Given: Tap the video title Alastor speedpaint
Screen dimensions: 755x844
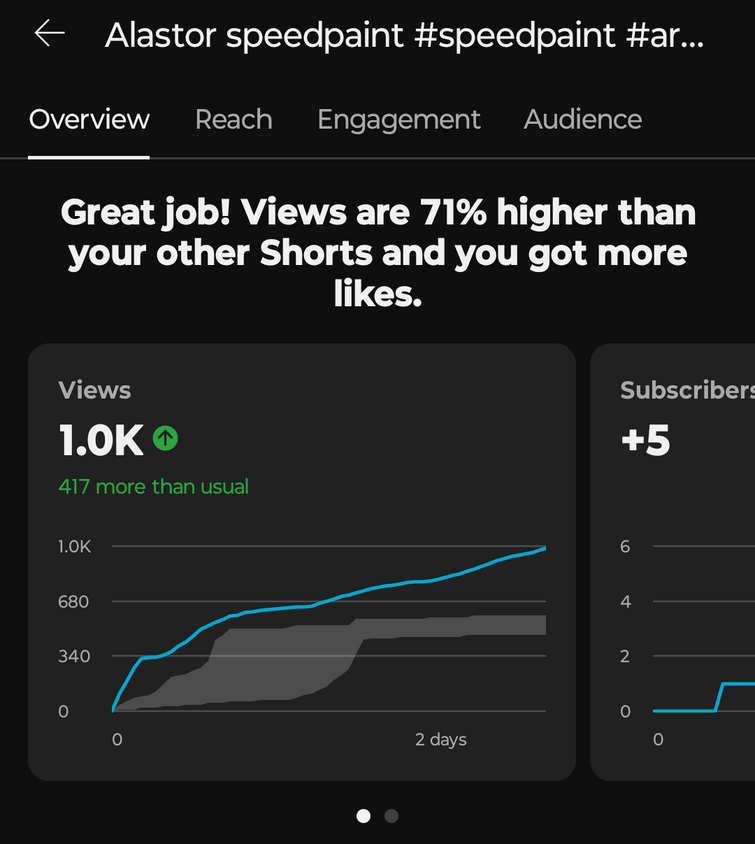Looking at the screenshot, I should click(x=404, y=36).
